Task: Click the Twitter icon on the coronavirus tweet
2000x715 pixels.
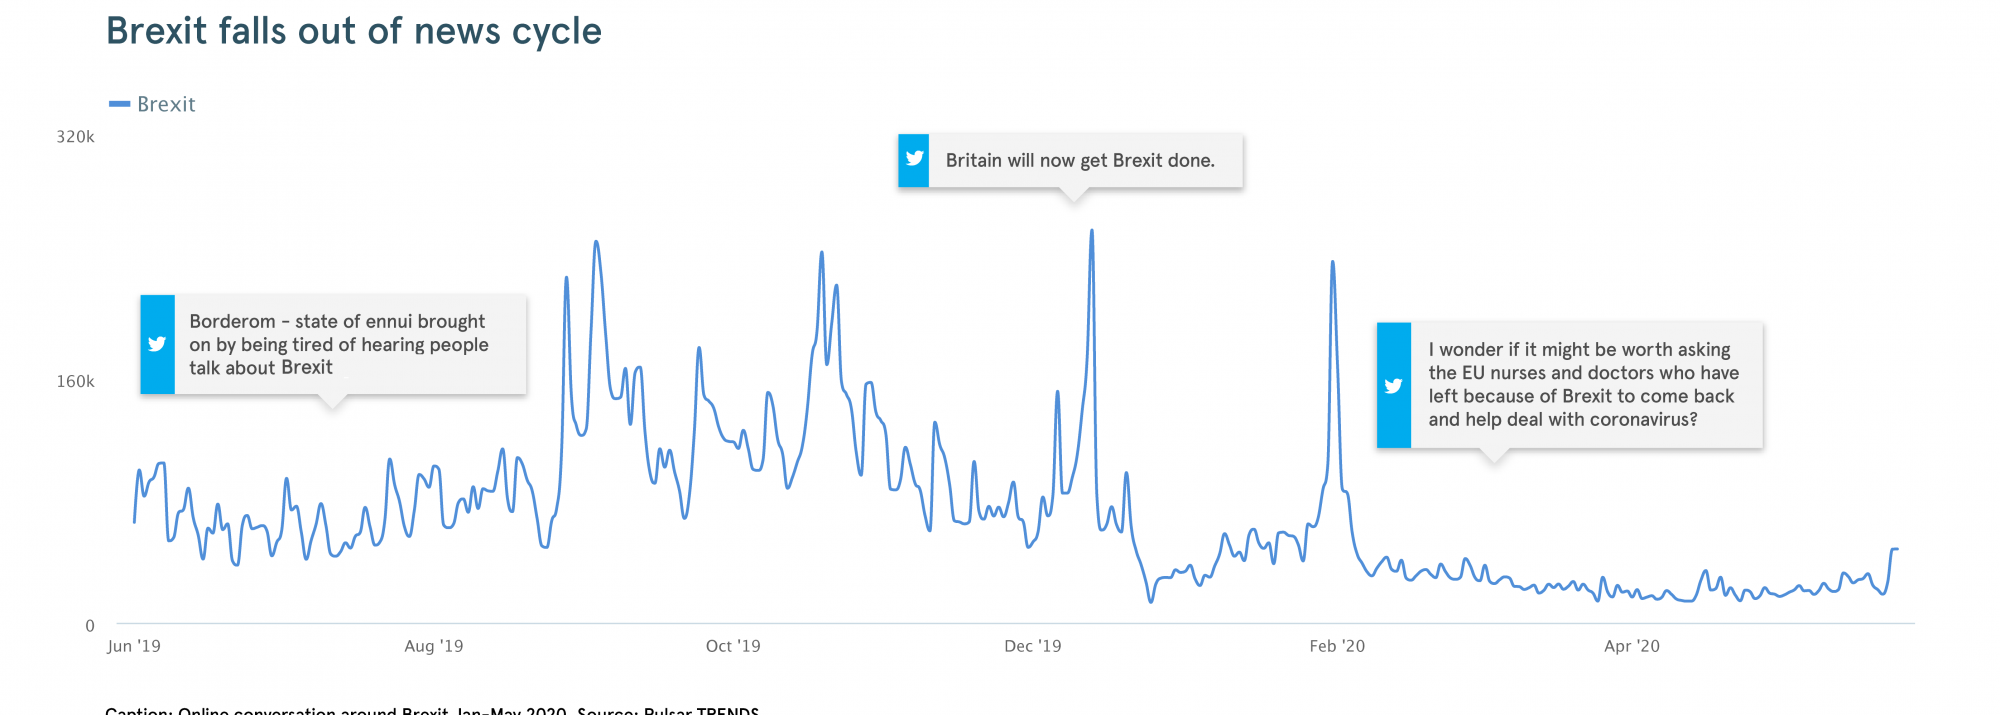Action: click(1393, 385)
